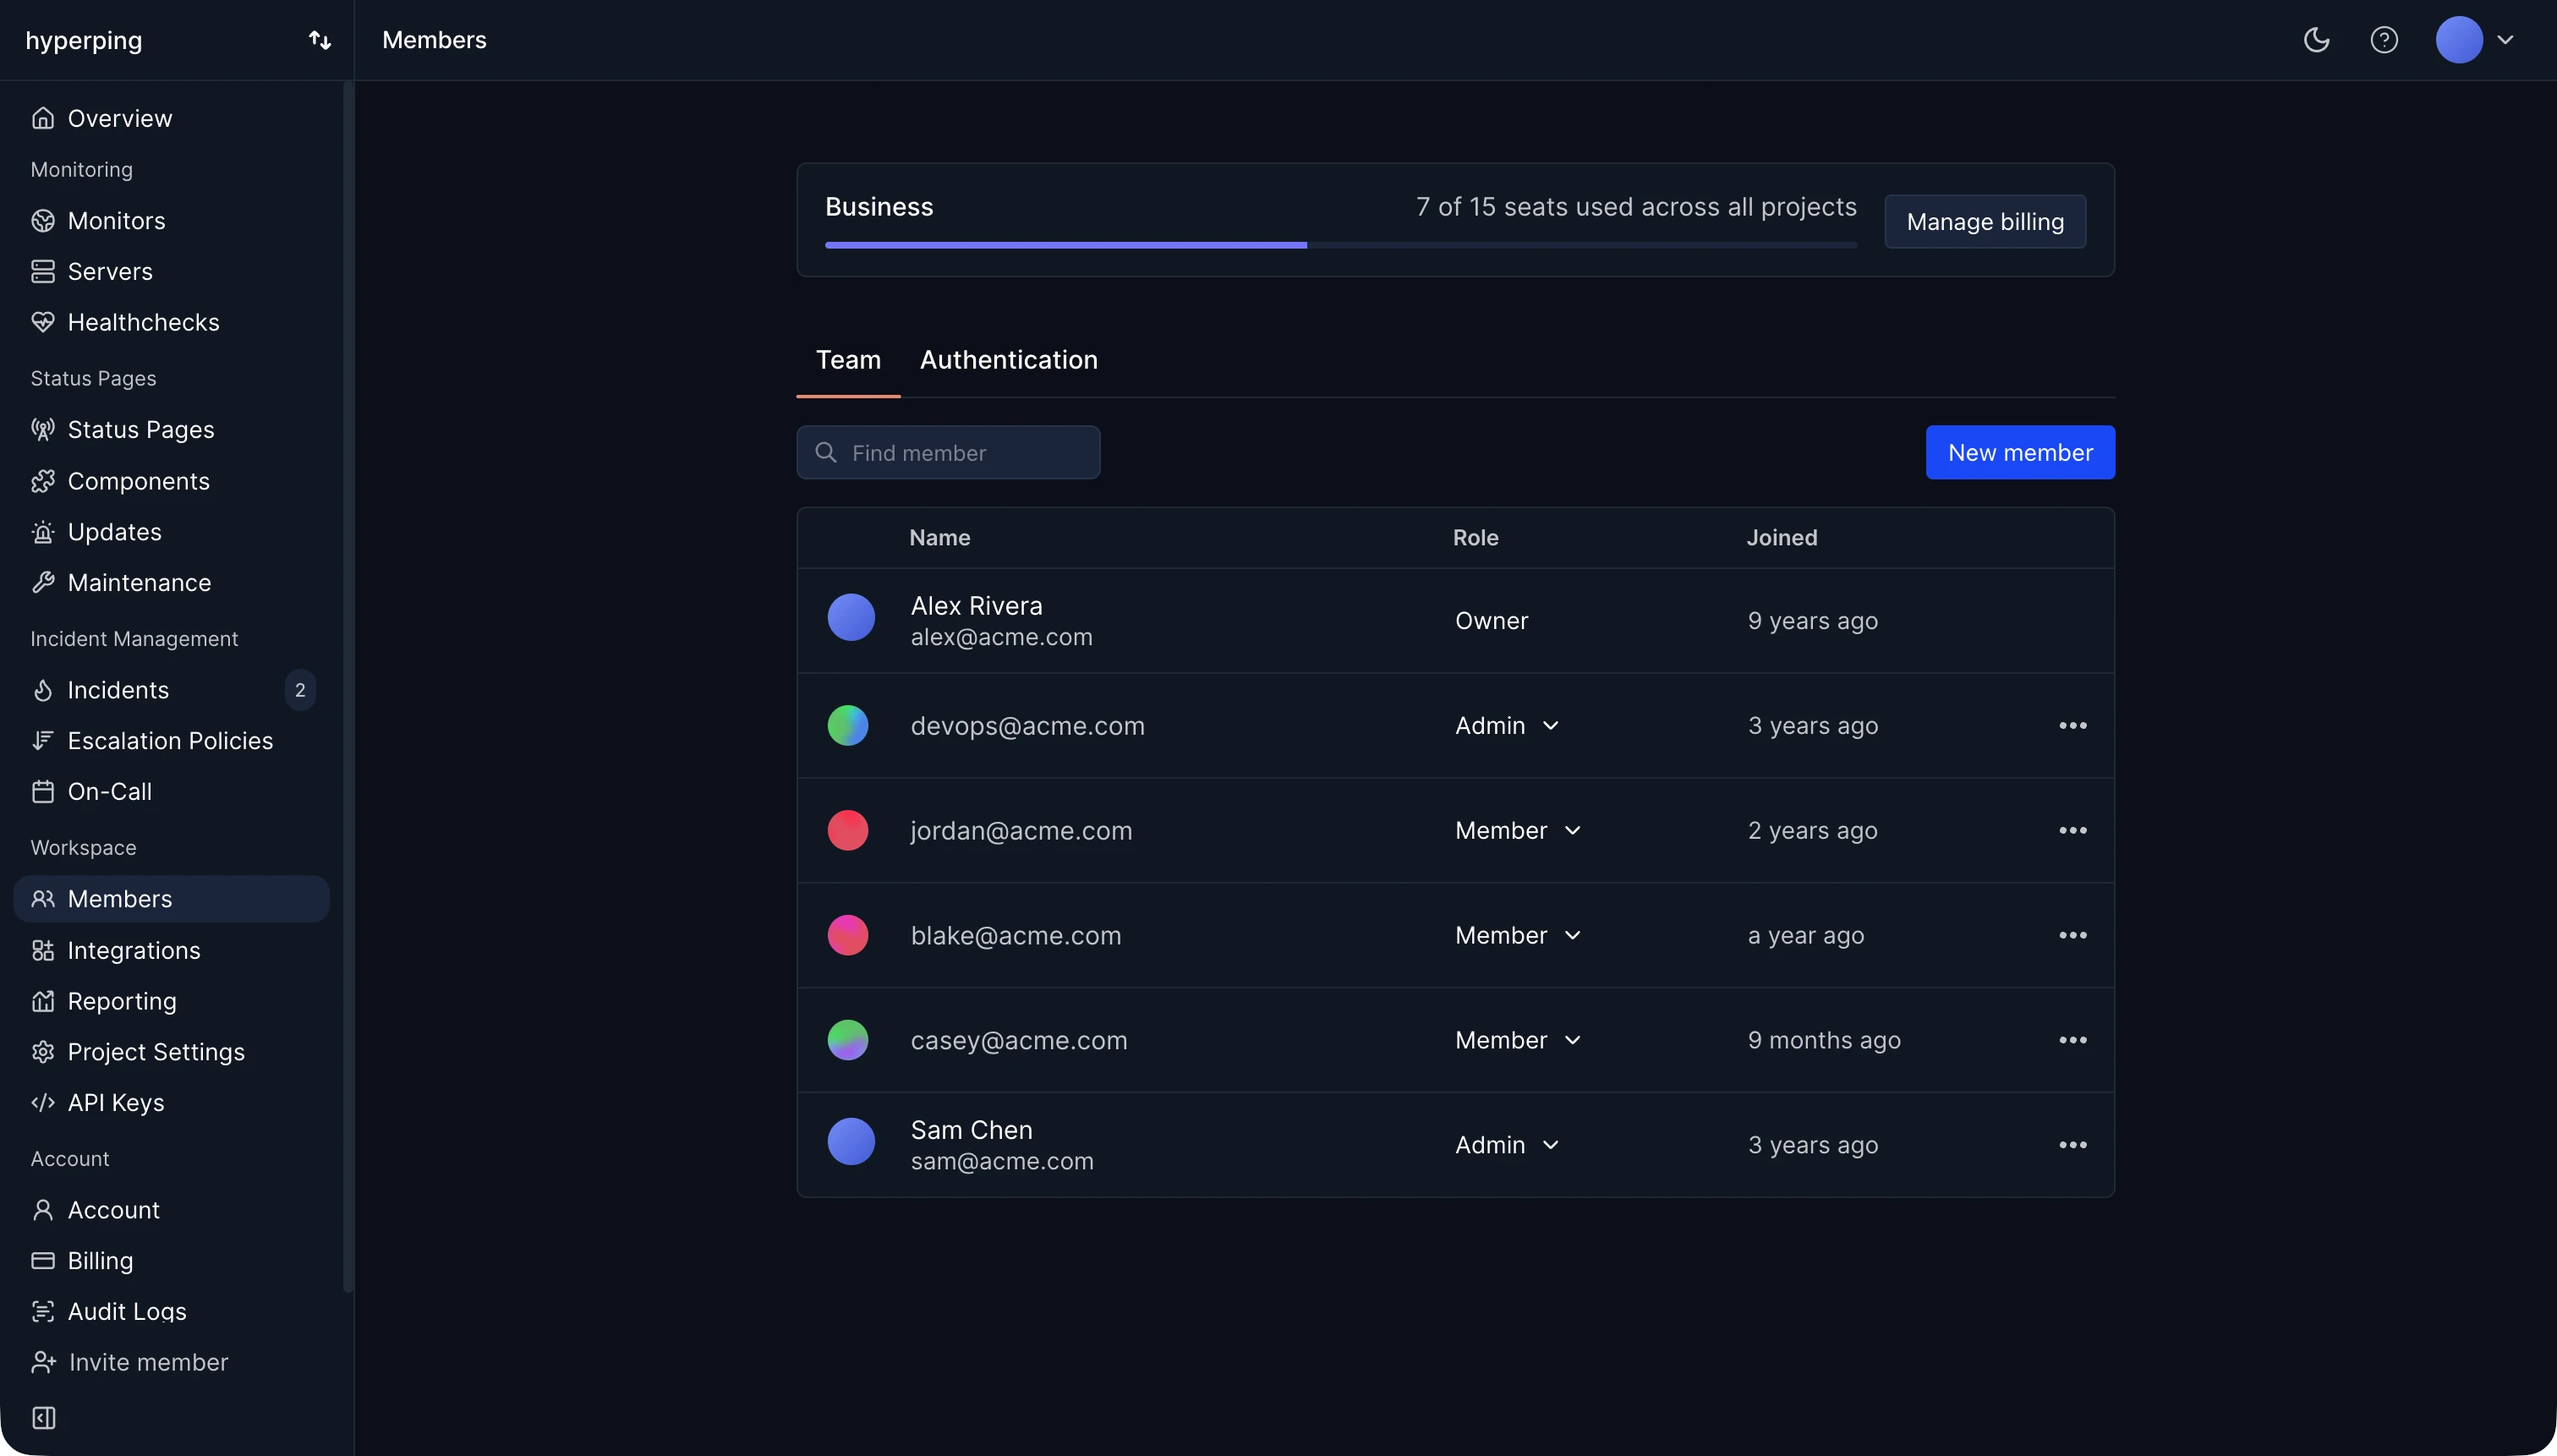The width and height of the screenshot is (2557, 1456).
Task: Switch to the Authentication tab
Action: (1008, 360)
